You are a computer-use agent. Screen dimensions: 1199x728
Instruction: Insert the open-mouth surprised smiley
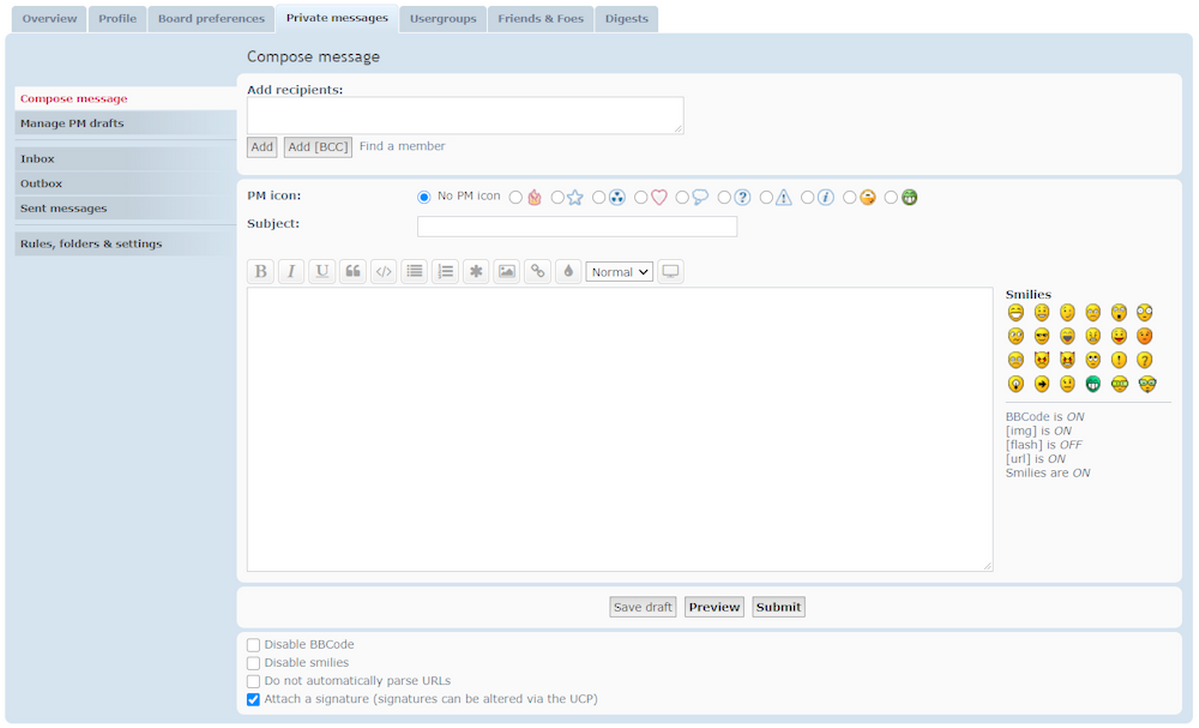(1119, 312)
